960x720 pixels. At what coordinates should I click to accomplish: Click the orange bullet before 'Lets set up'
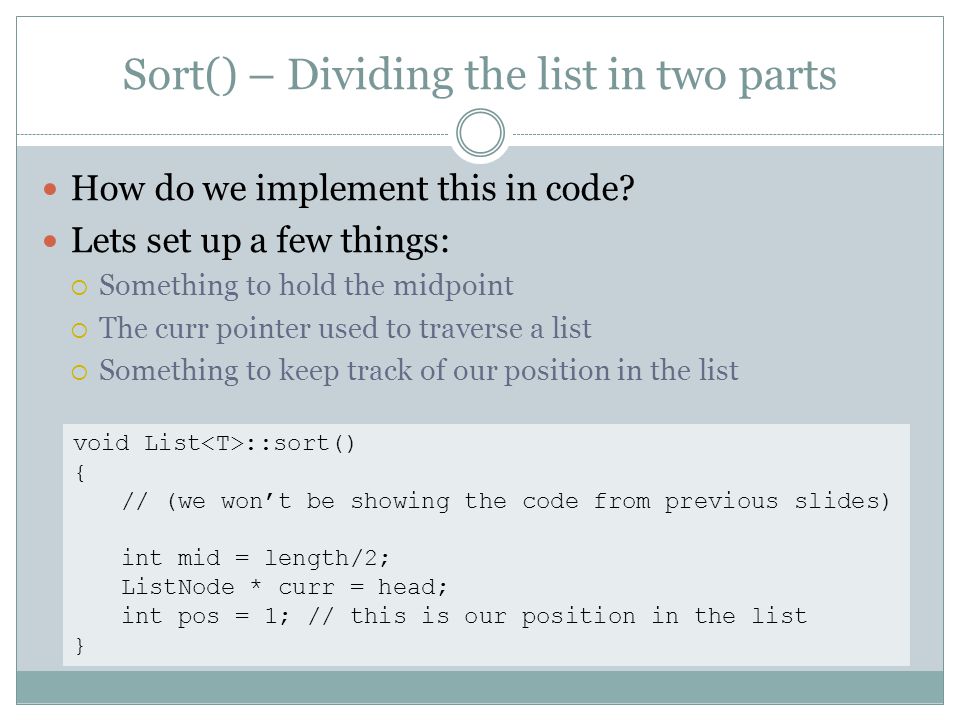(x=50, y=241)
